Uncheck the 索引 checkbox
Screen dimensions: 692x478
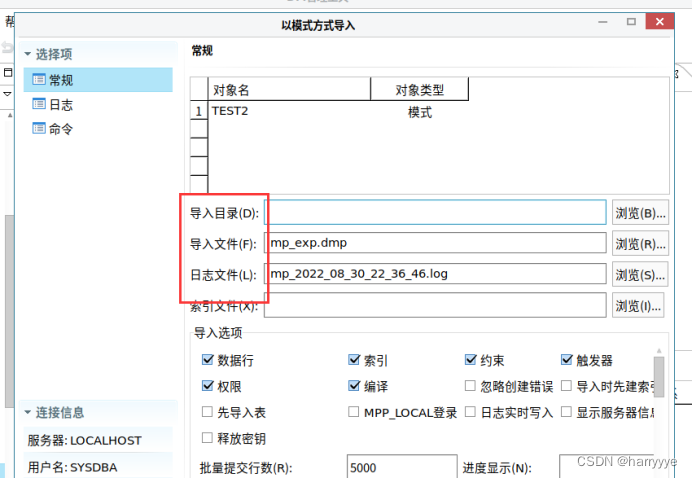point(354,360)
